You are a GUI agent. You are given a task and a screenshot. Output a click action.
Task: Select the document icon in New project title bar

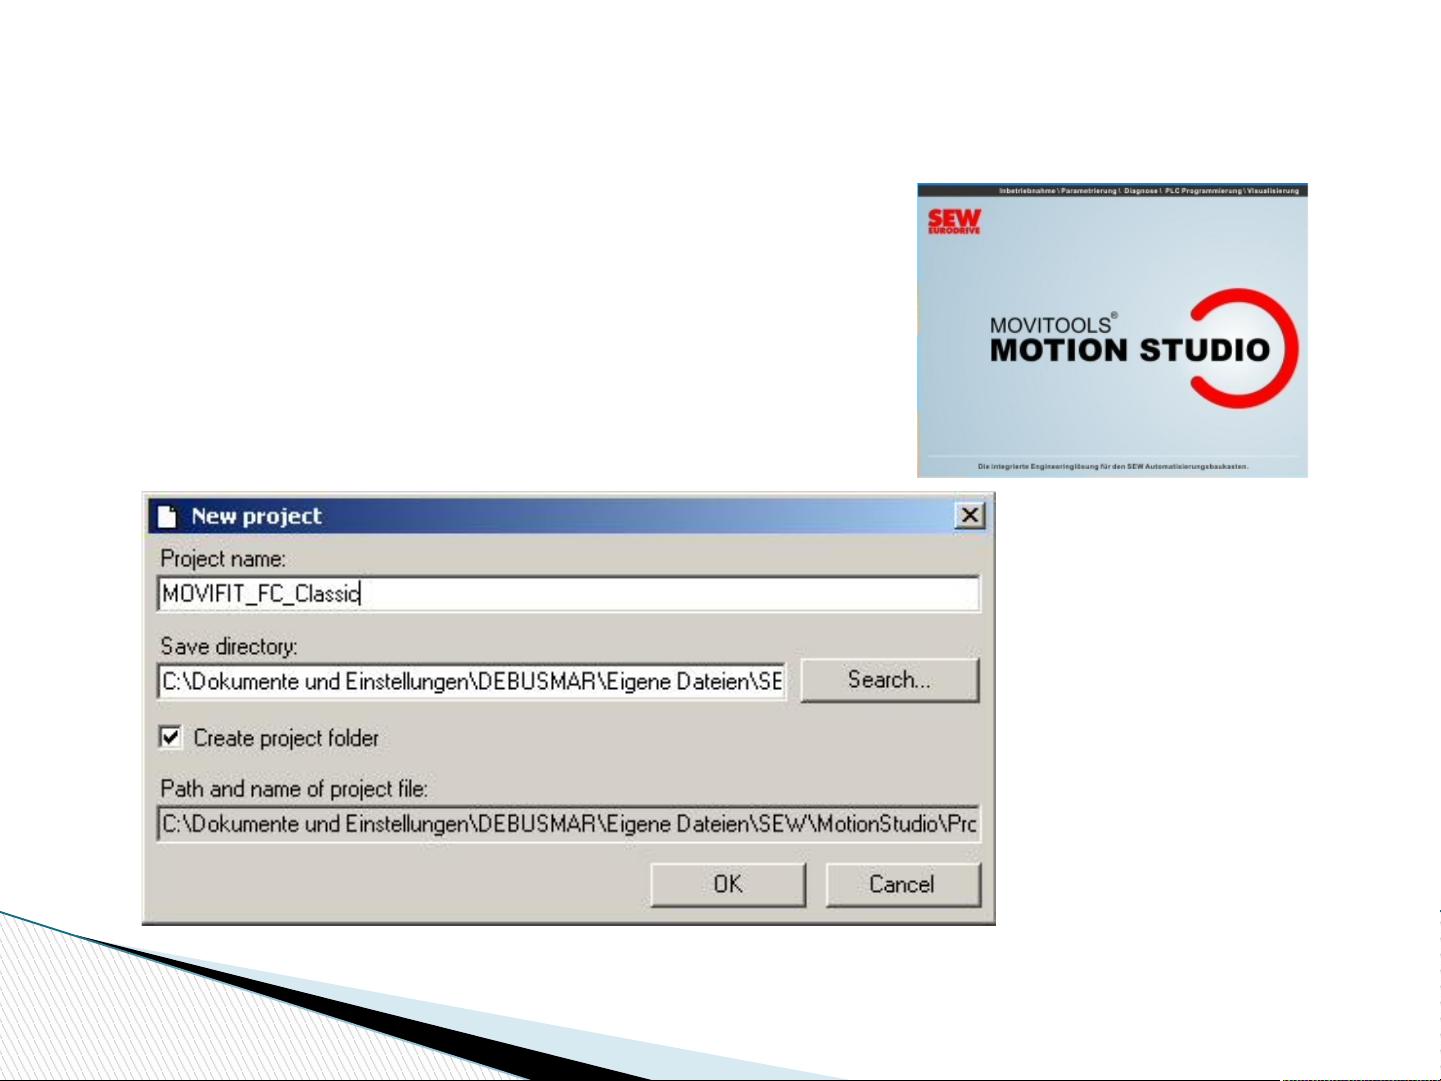(168, 515)
